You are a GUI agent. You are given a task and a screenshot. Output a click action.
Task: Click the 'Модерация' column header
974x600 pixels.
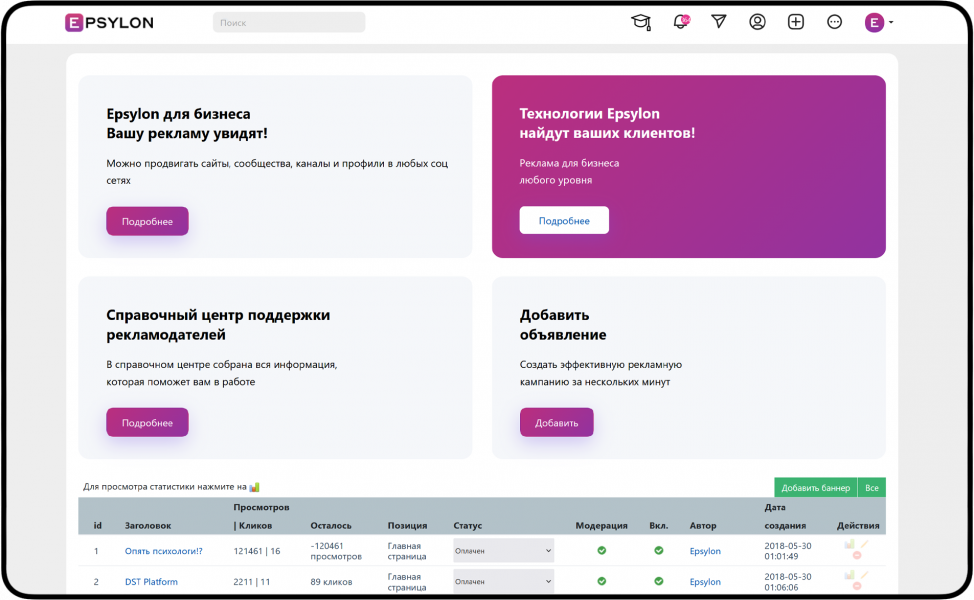601,525
